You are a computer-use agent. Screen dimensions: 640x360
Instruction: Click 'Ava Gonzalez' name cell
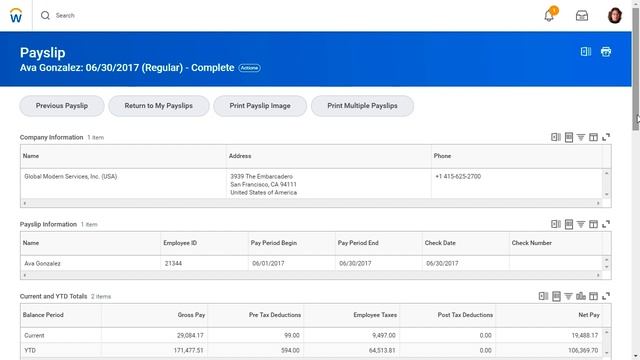[x=42, y=263]
